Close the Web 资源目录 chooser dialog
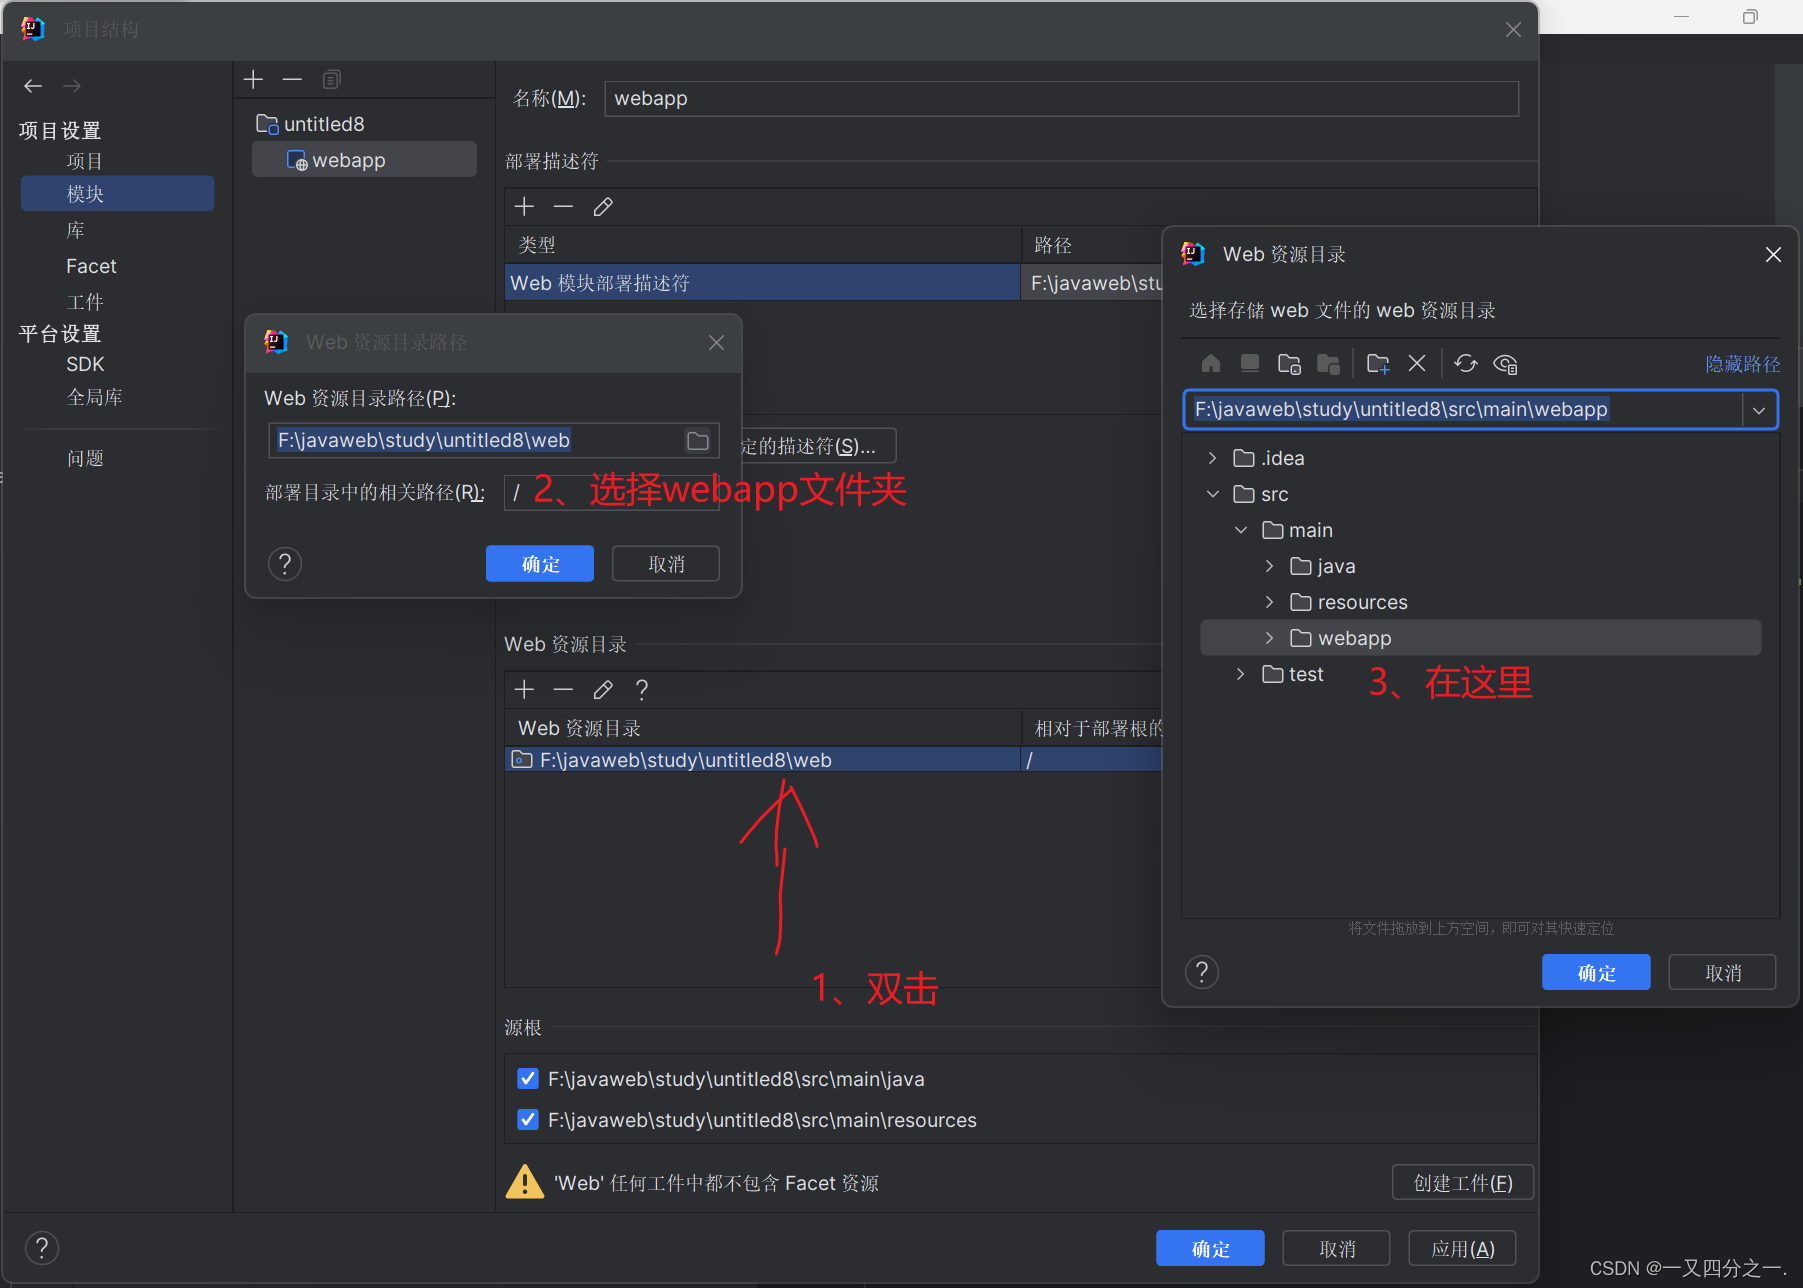The height and width of the screenshot is (1288, 1803). pyautogui.click(x=1773, y=255)
